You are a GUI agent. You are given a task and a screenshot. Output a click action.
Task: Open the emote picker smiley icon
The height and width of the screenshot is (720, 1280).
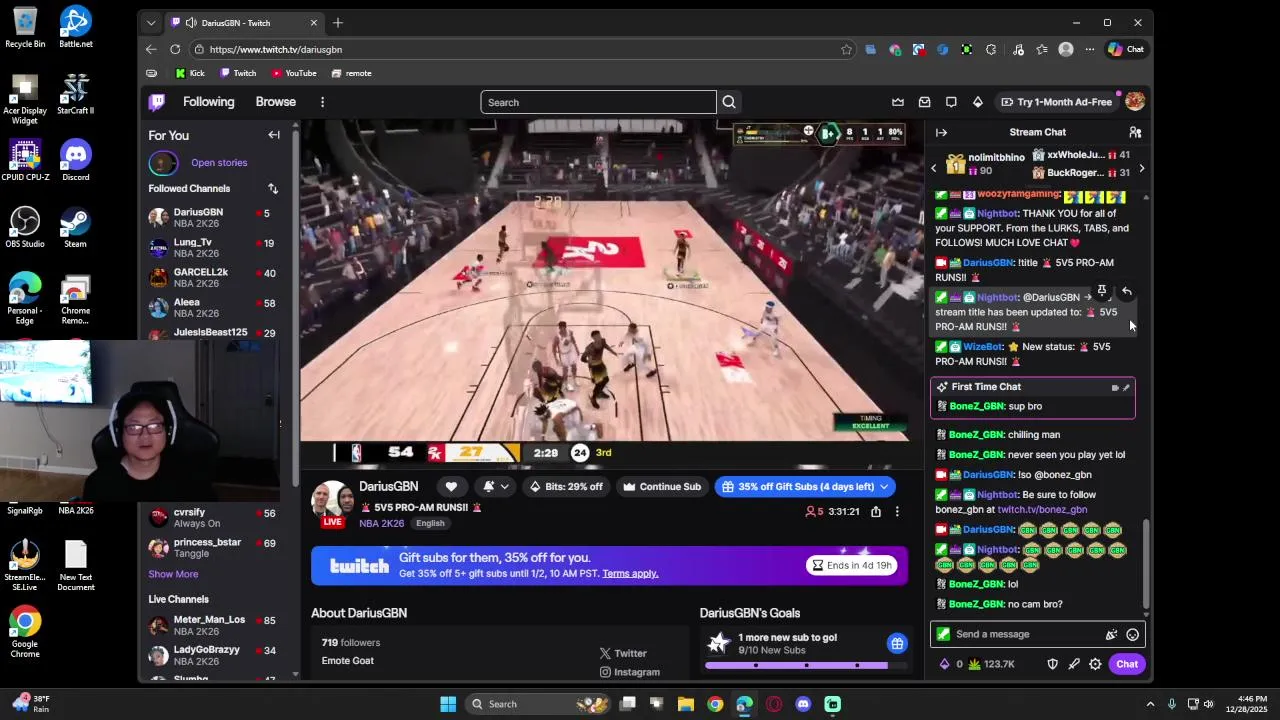tap(1132, 634)
